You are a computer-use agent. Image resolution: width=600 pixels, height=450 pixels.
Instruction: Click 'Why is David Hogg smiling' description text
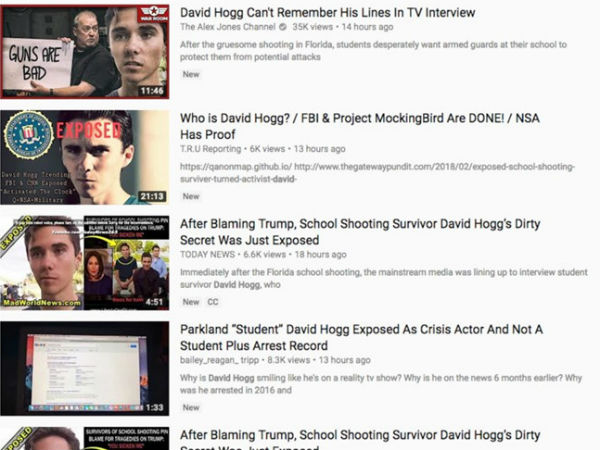381,384
